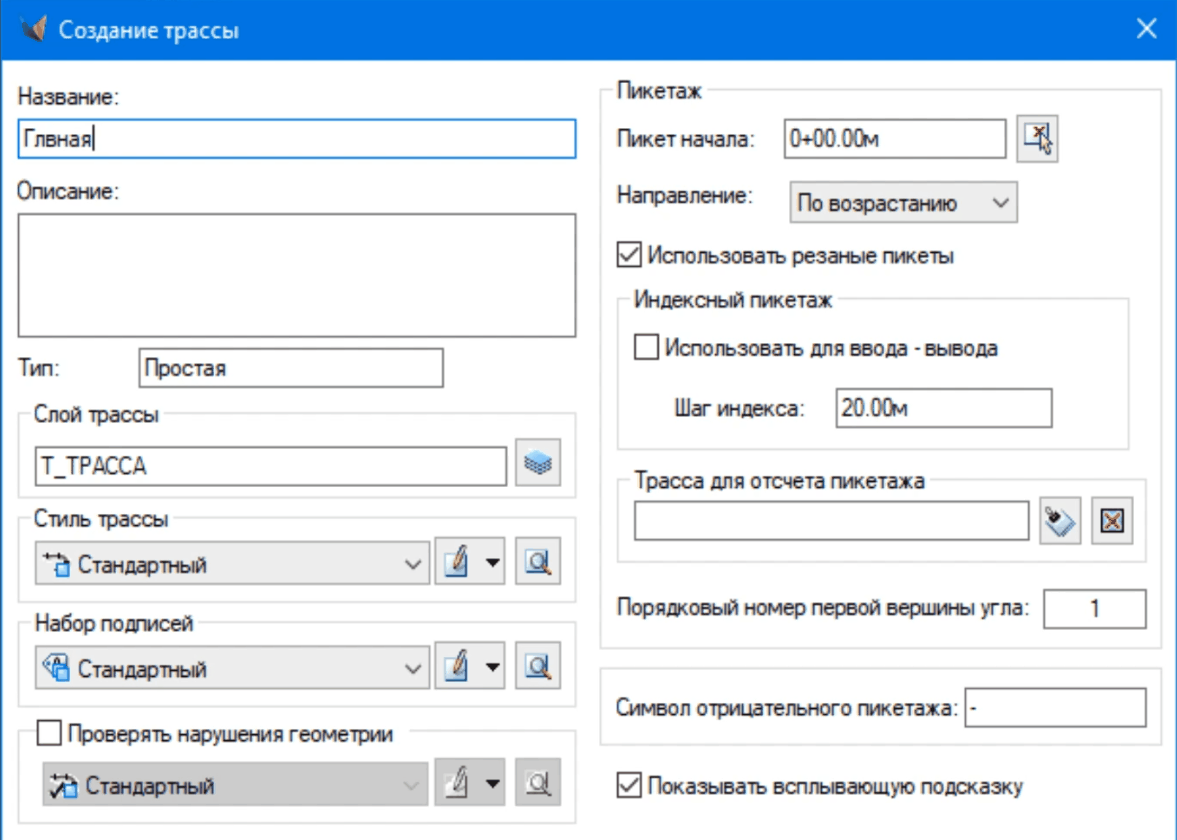Click the preview magnifier icon in Набор подписей
The image size is (1177, 840).
click(x=538, y=668)
